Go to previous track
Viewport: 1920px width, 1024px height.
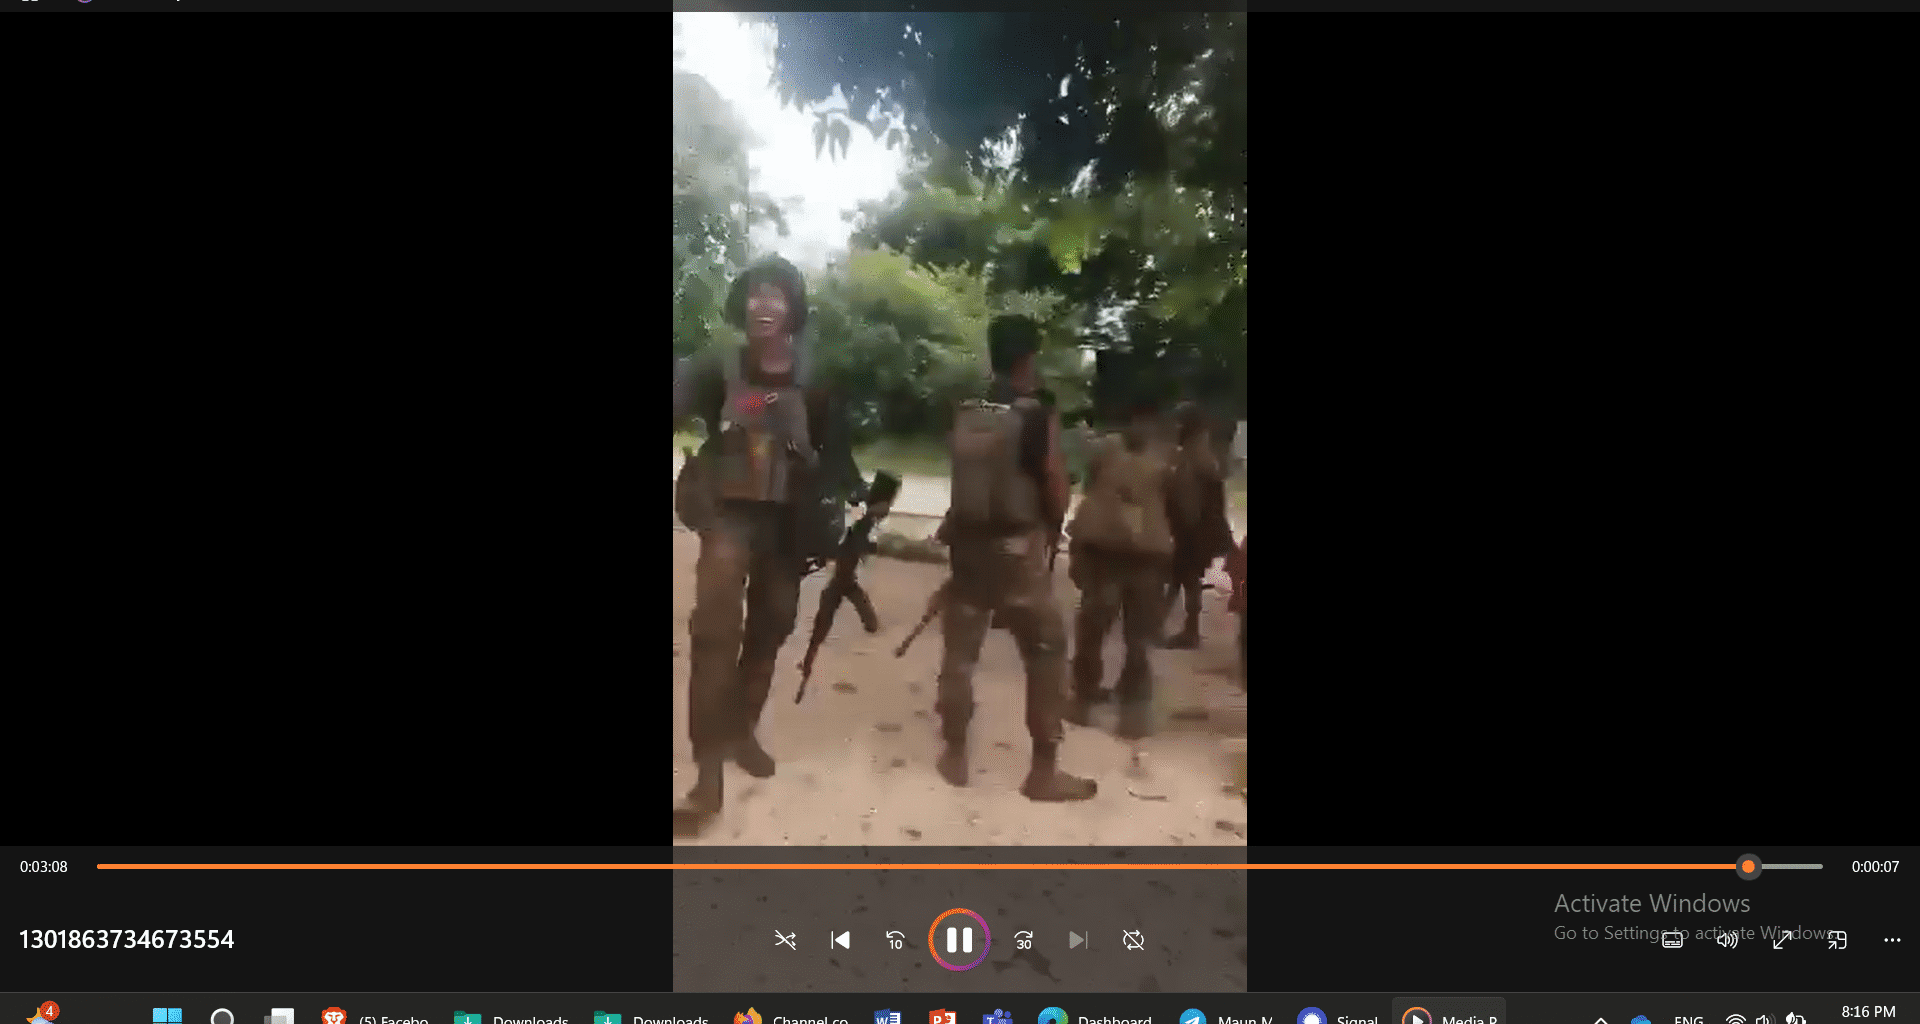click(840, 940)
